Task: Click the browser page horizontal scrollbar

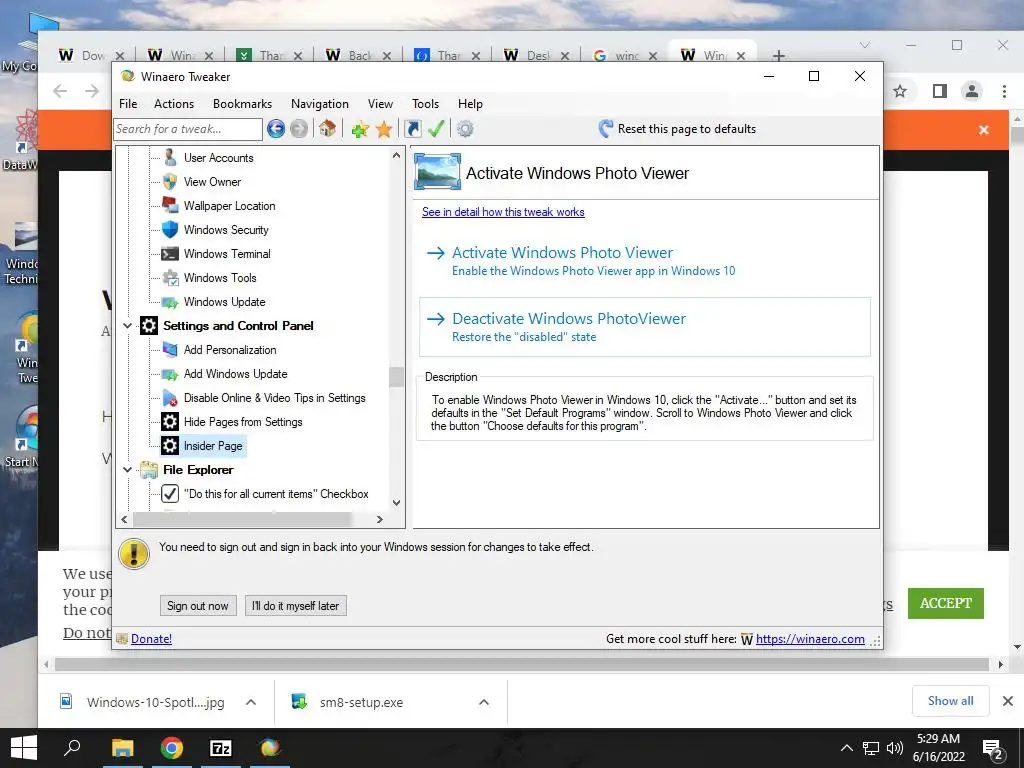Action: (x=522, y=665)
